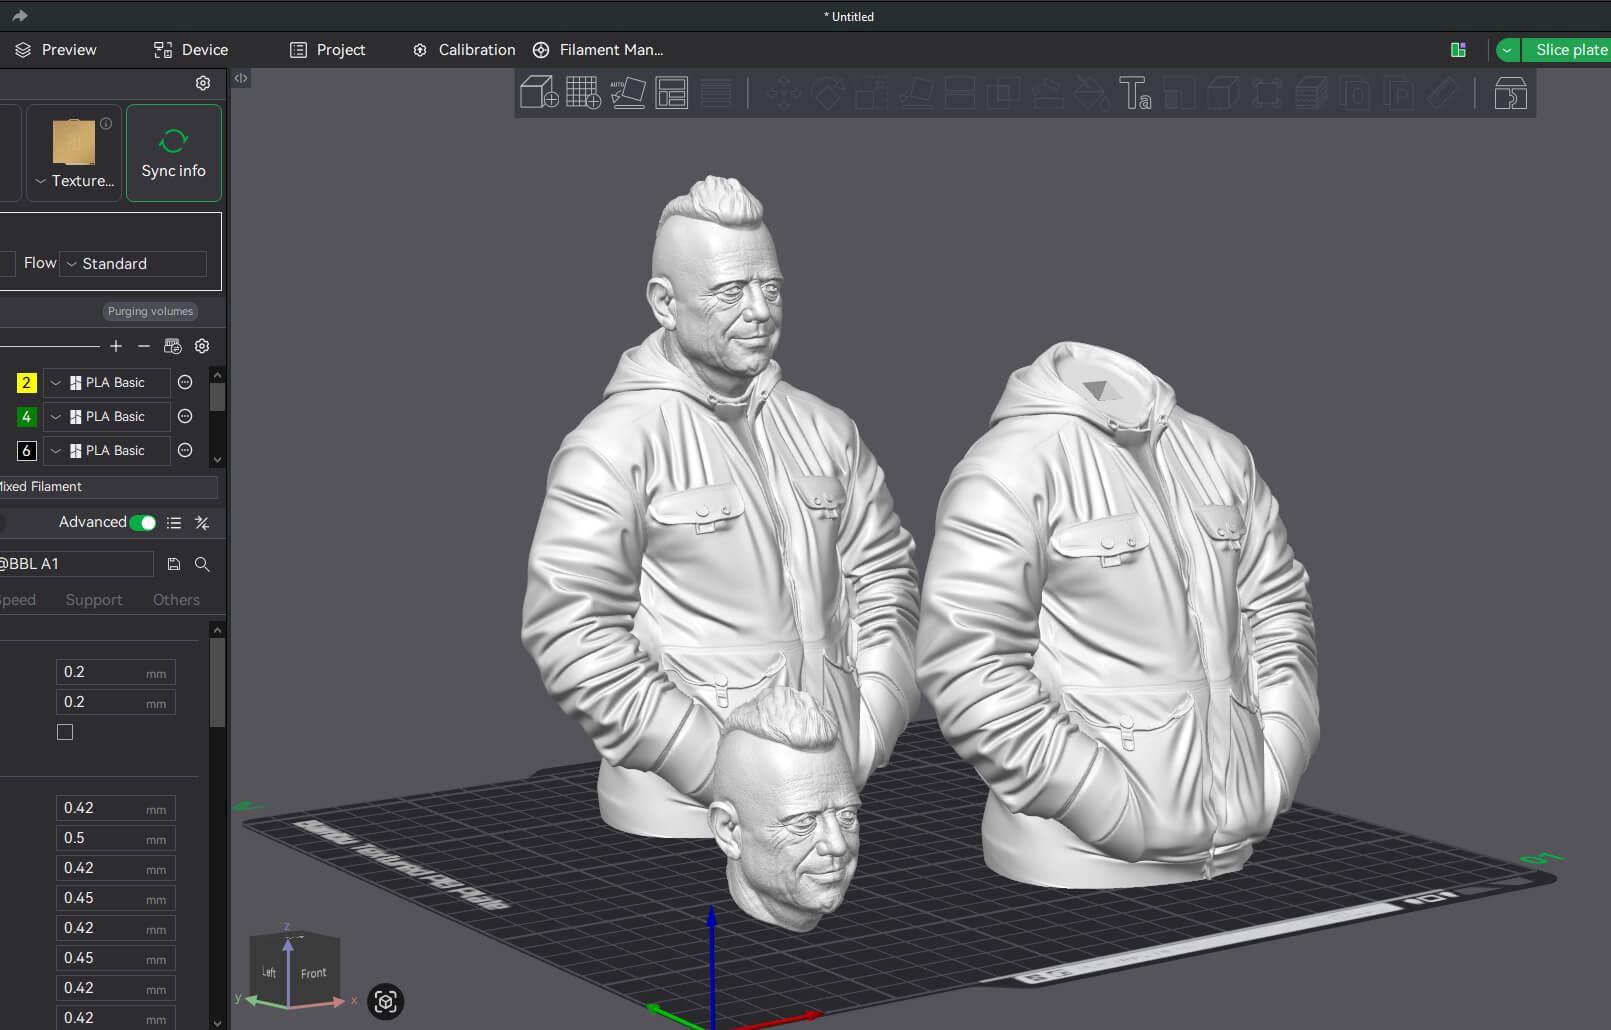Save the process preset with the disk icon
Image resolution: width=1611 pixels, height=1030 pixels.
(x=174, y=564)
